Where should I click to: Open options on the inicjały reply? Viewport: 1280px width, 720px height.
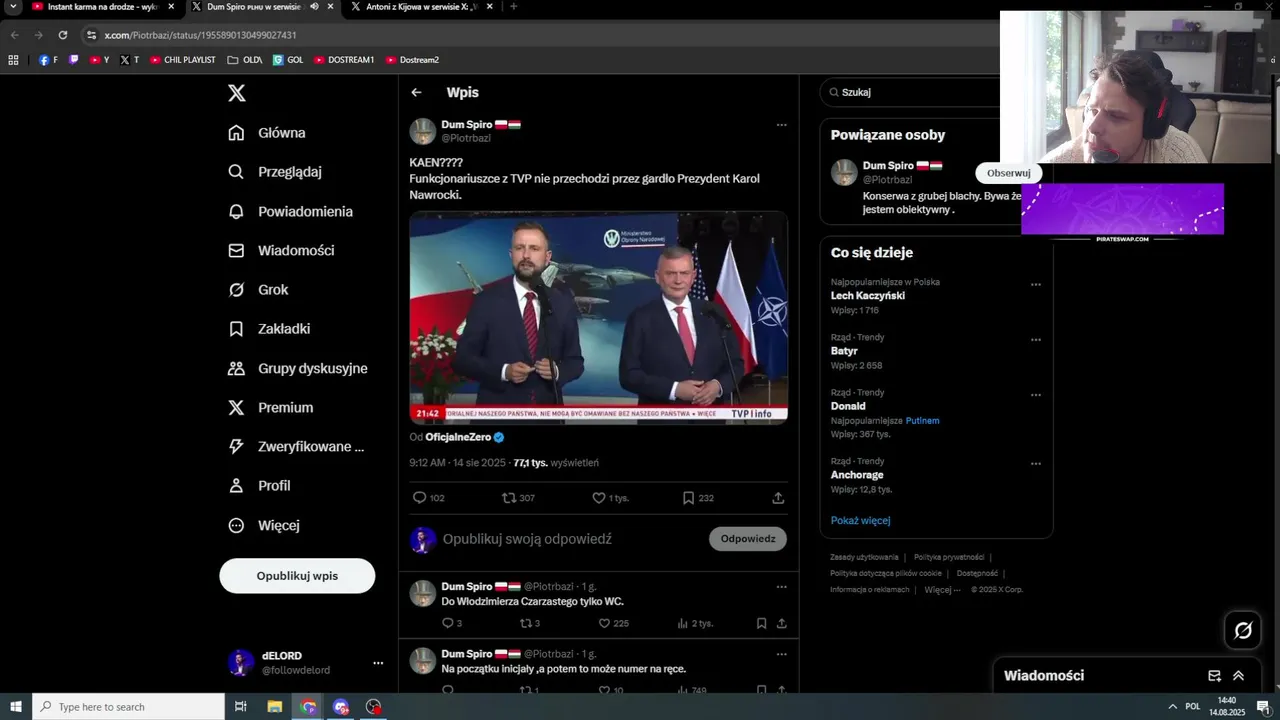click(x=781, y=654)
